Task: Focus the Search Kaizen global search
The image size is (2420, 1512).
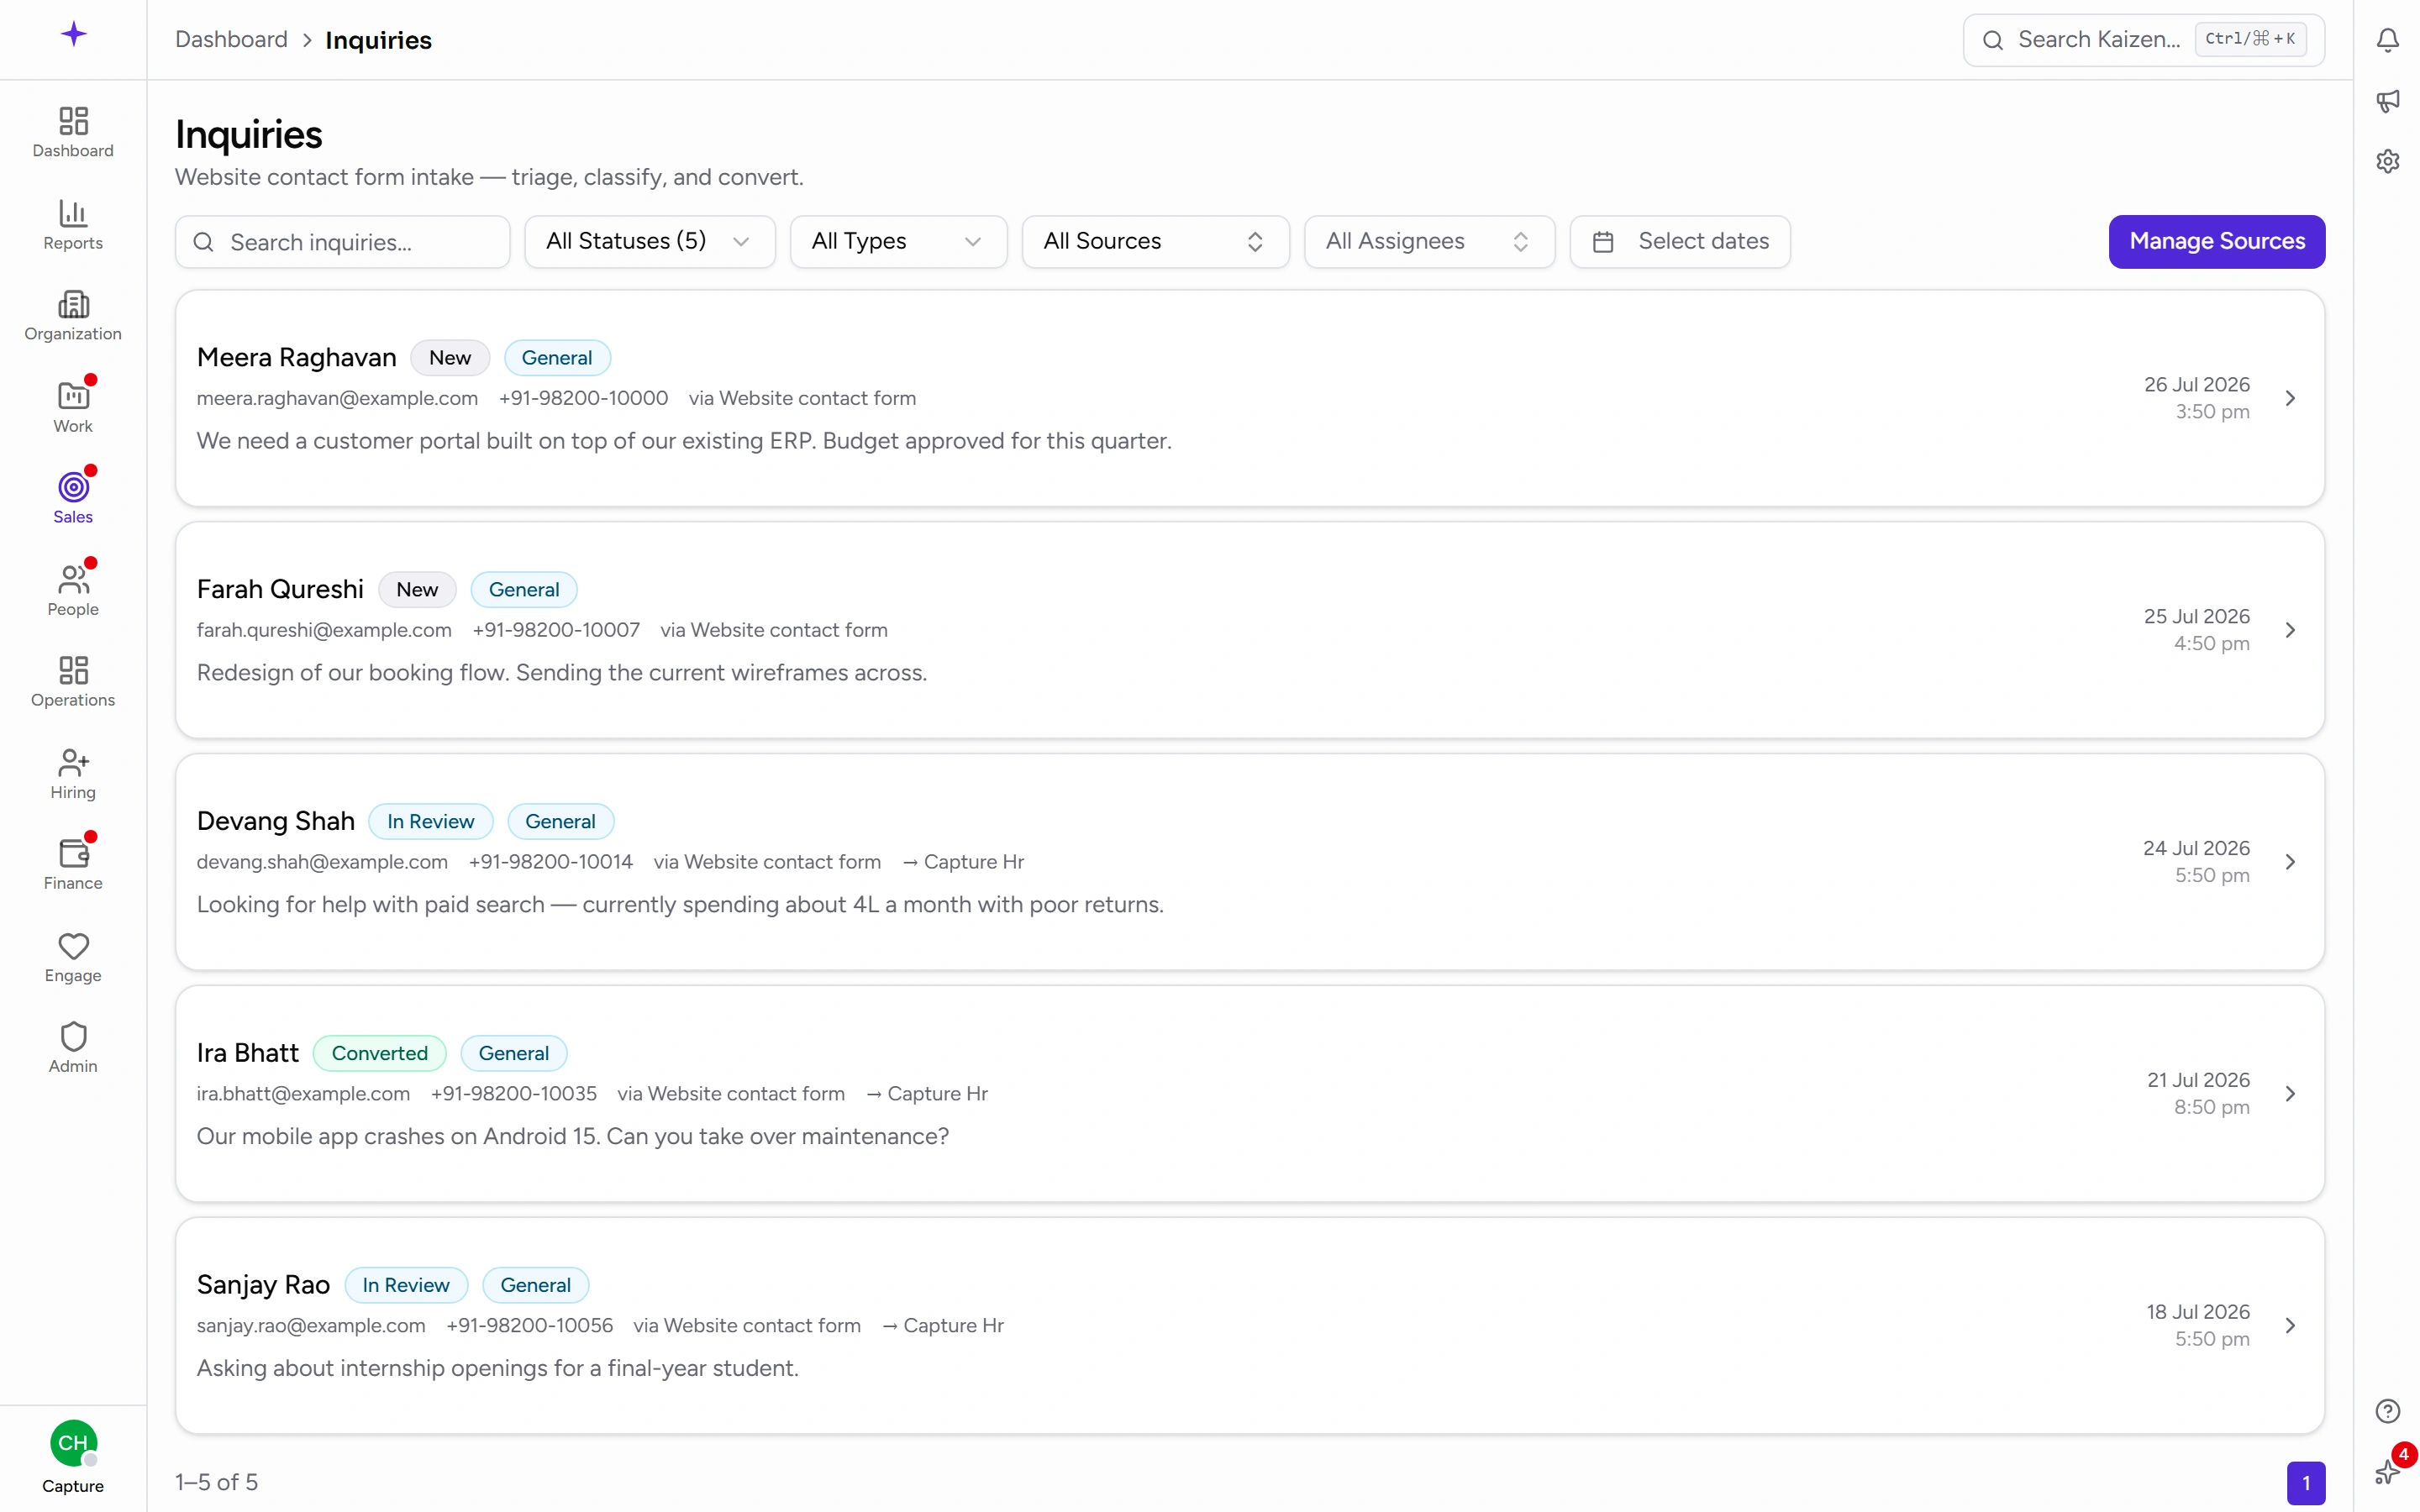Action: [x=2143, y=40]
